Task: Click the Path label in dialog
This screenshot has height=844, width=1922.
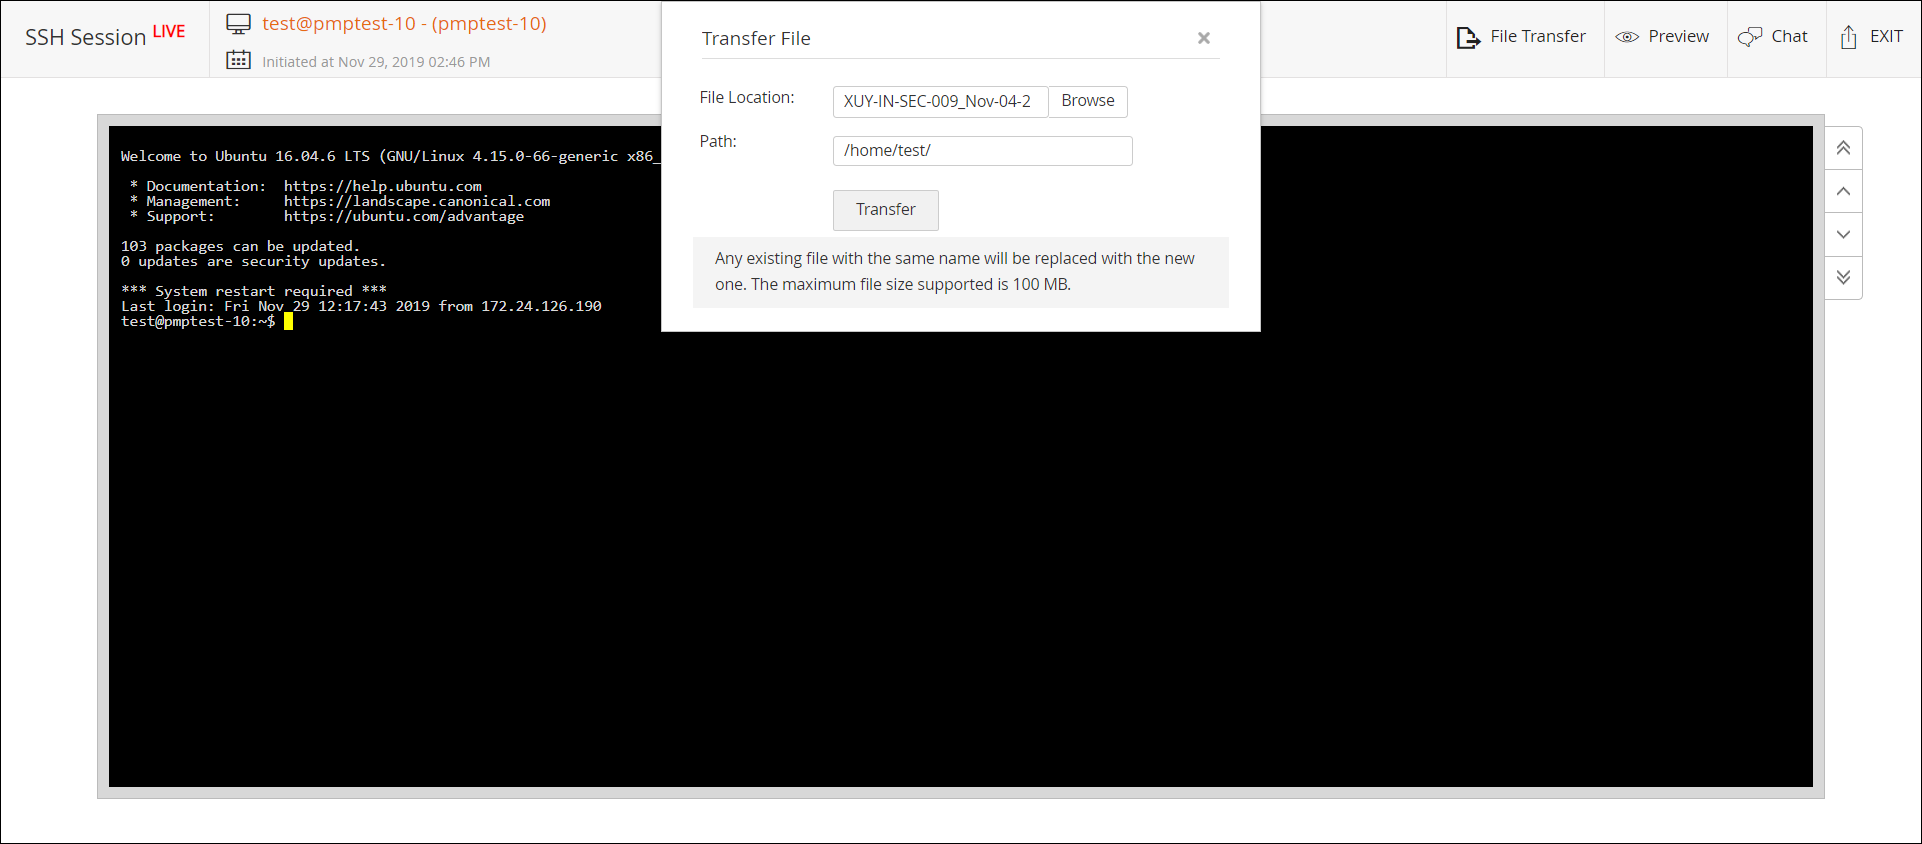Action: [x=718, y=141]
